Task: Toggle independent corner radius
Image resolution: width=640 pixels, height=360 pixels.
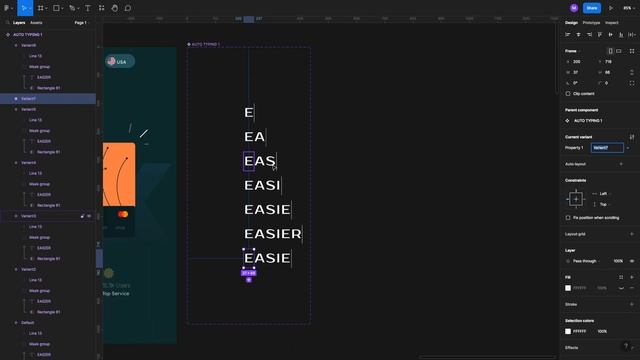Action: (x=632, y=83)
